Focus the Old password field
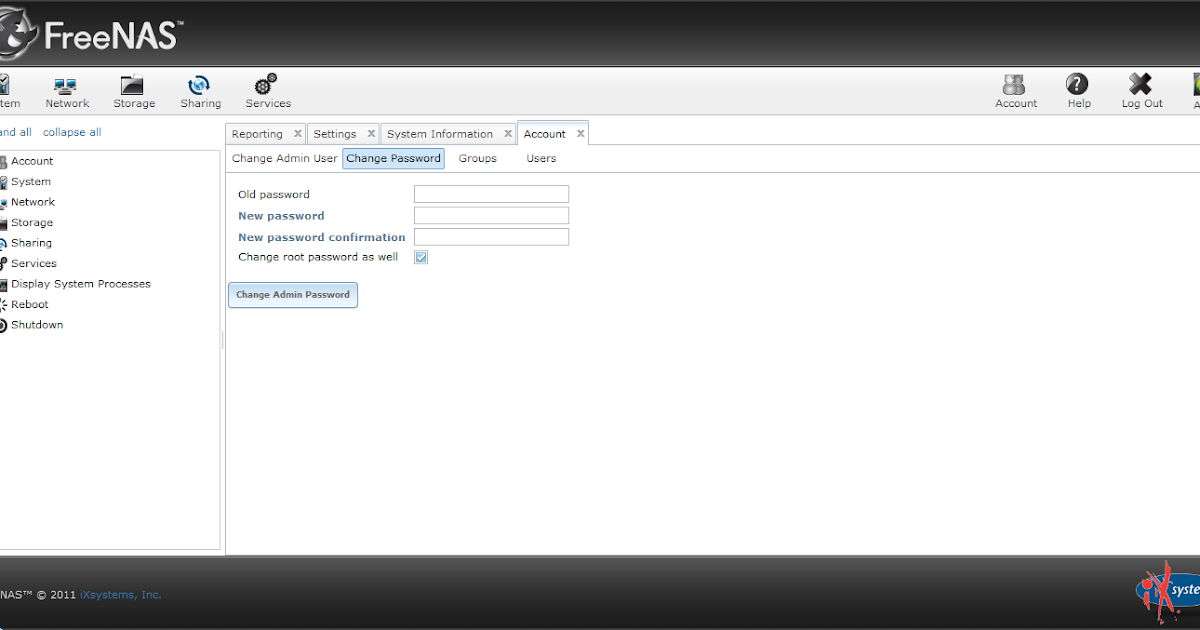The height and width of the screenshot is (630, 1200). [x=491, y=194]
